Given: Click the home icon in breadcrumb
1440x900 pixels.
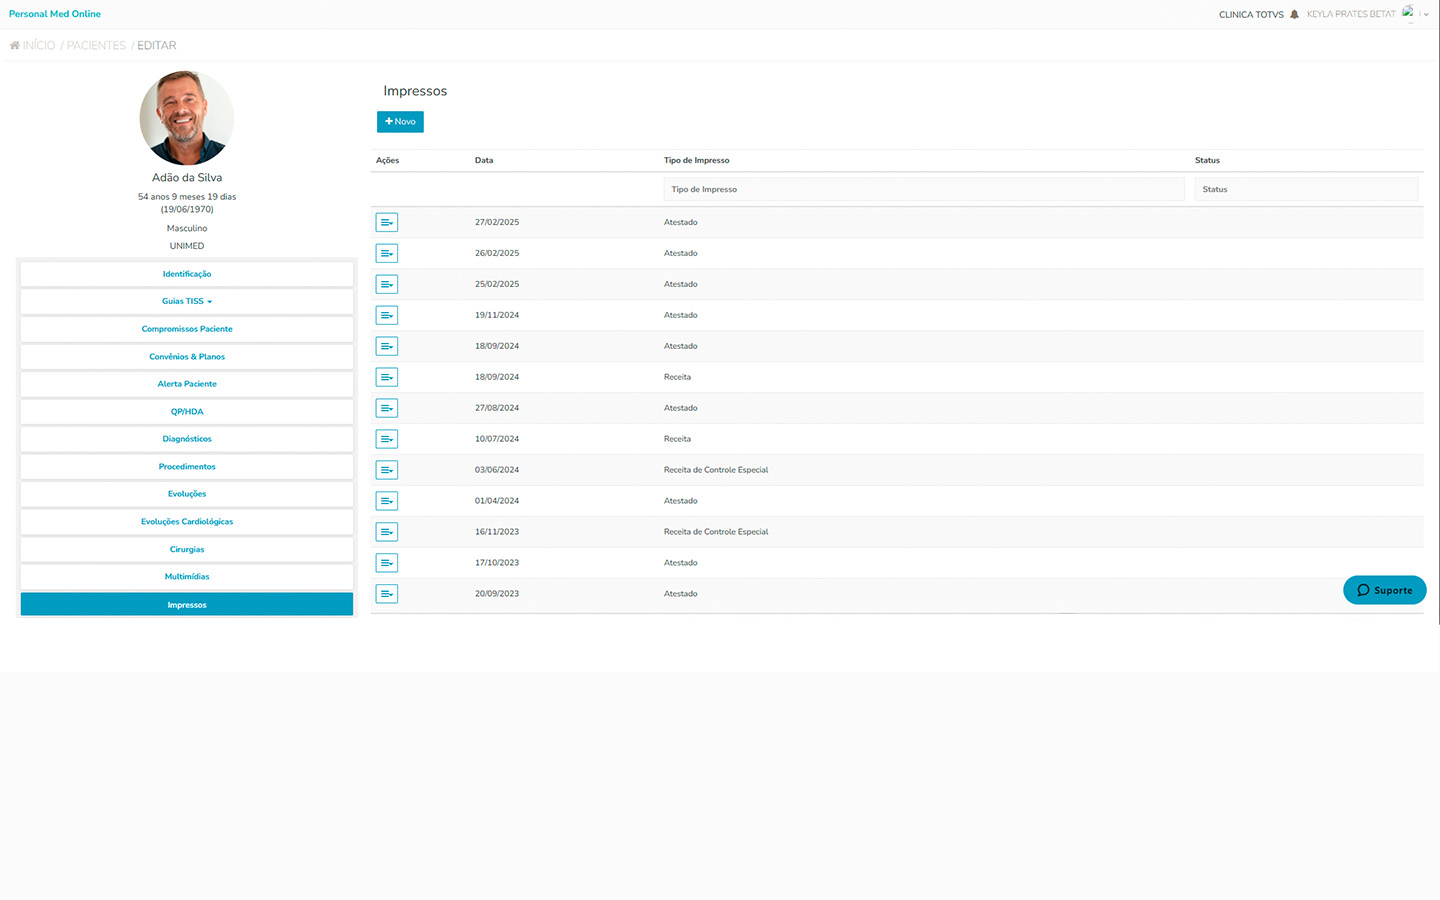Looking at the screenshot, I should pyautogui.click(x=14, y=46).
